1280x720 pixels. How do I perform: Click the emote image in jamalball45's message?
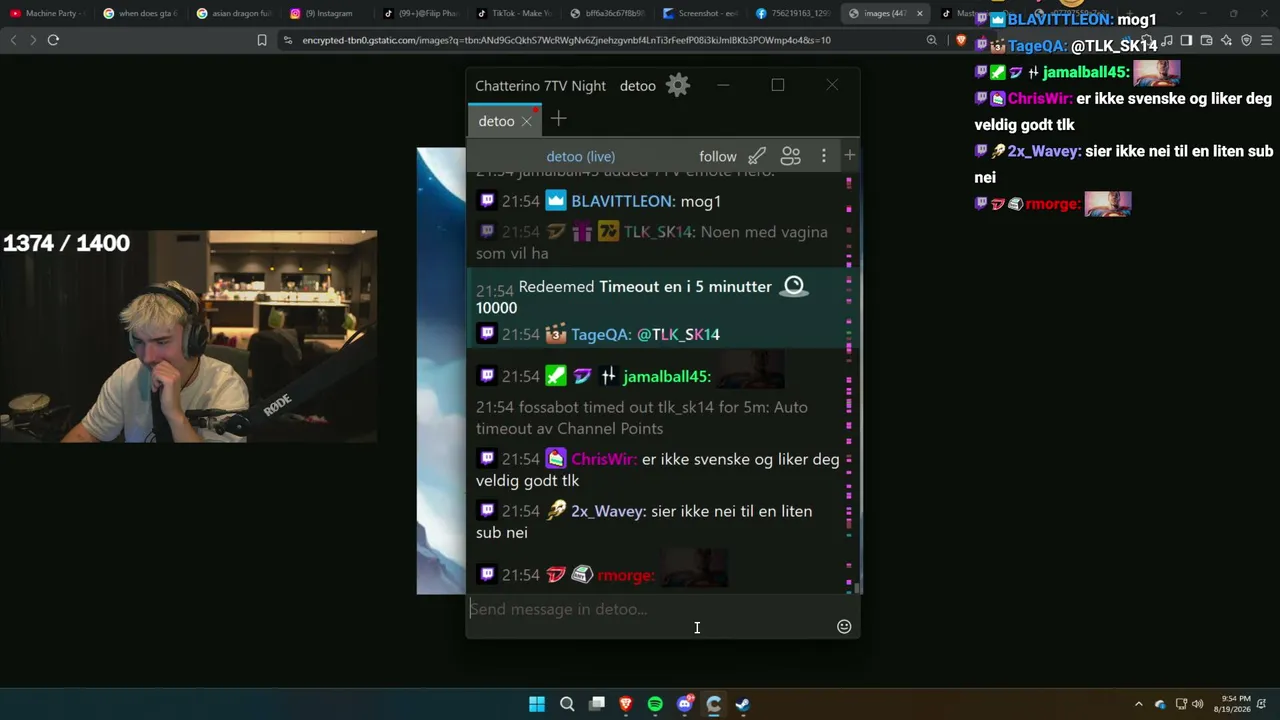coord(750,369)
